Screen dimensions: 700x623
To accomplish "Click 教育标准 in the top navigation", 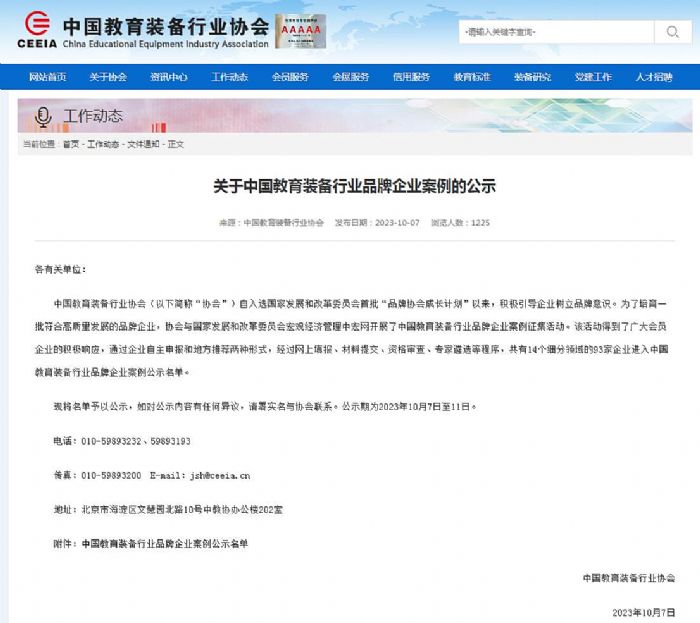I will (x=472, y=77).
